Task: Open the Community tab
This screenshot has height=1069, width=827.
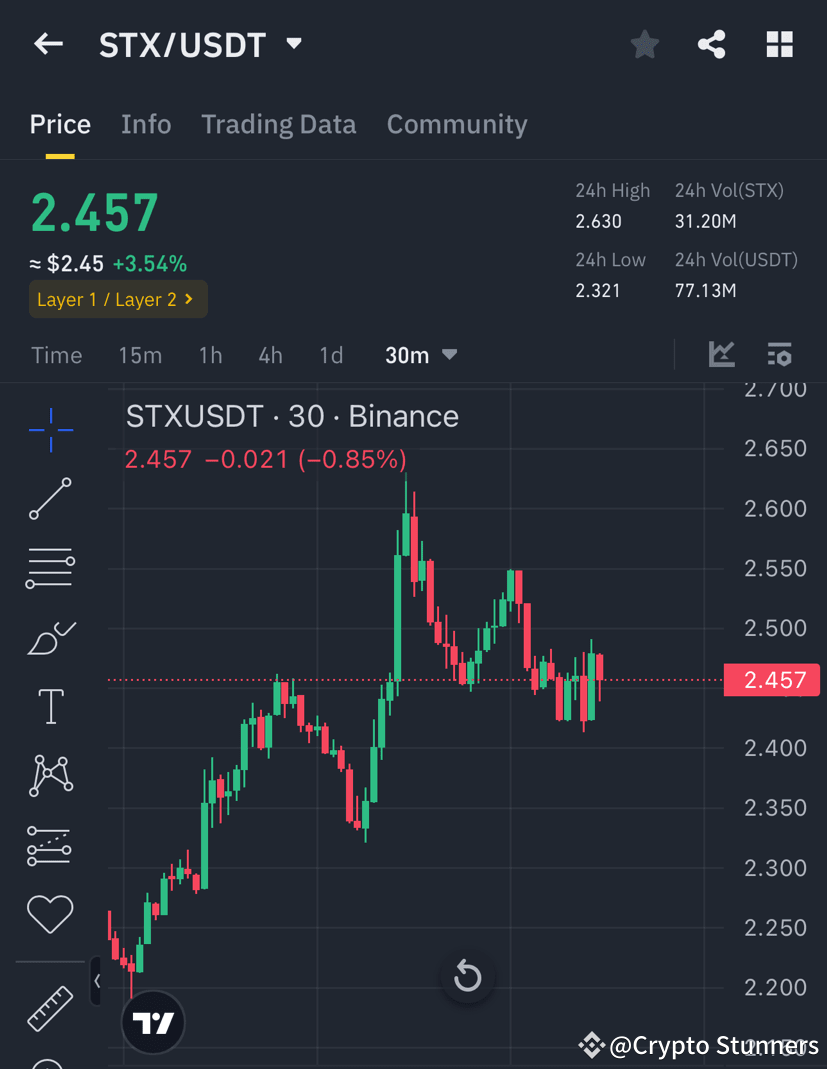Action: (x=457, y=124)
